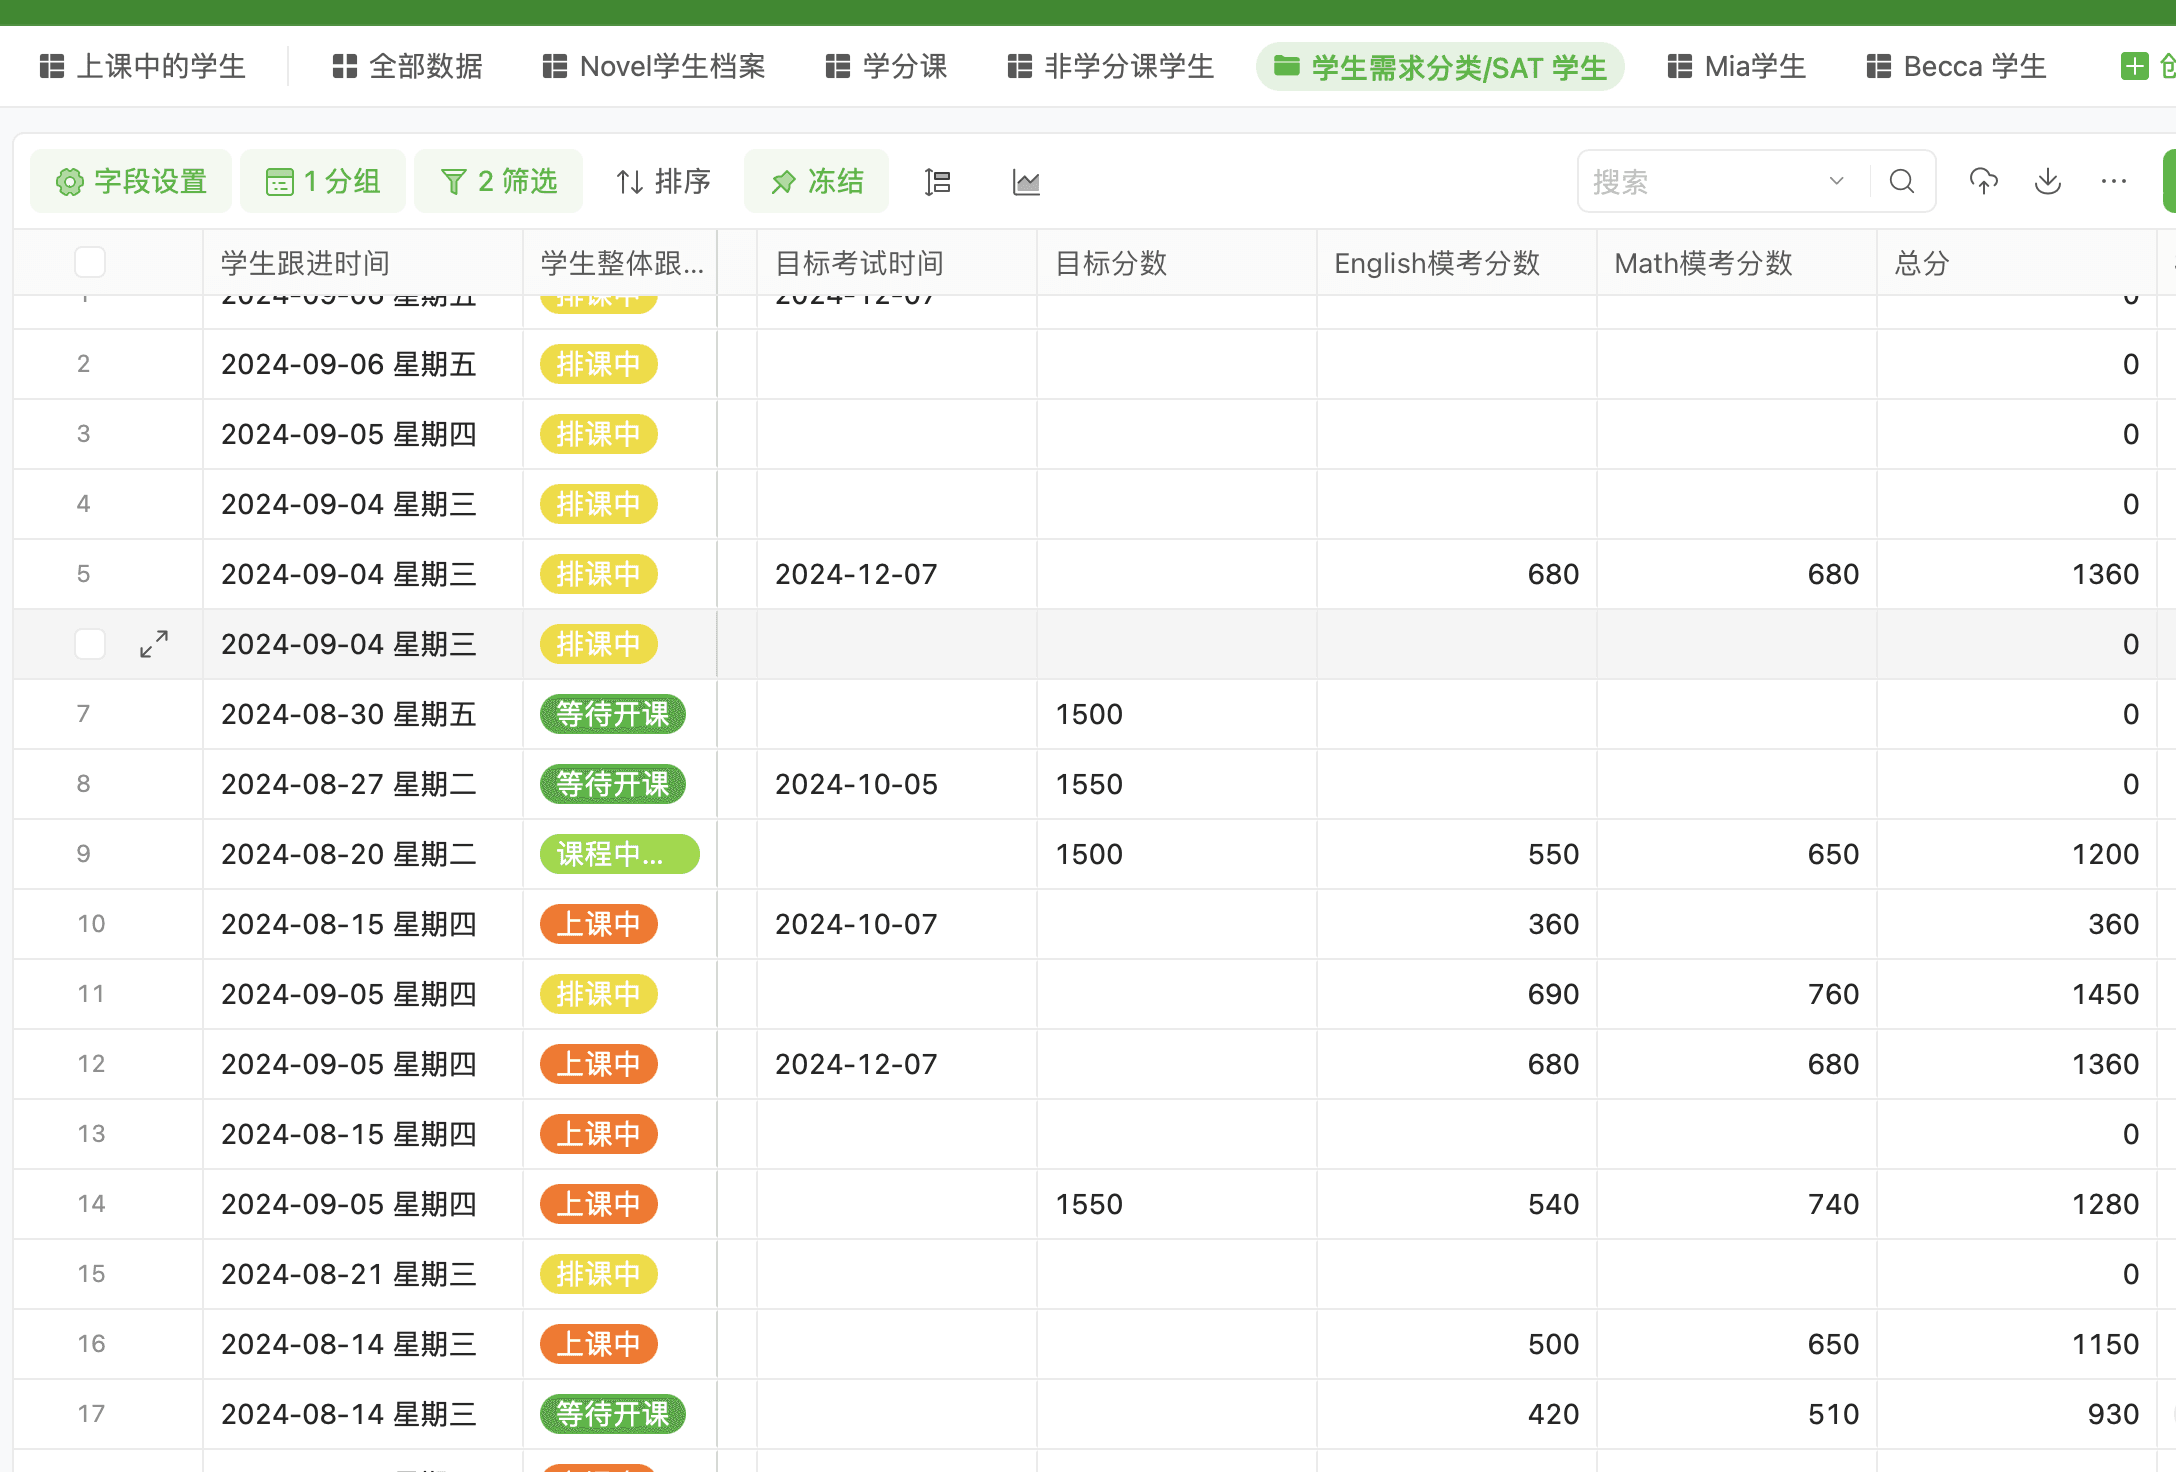This screenshot has height=1472, width=2176.
Task: Toggle the select-all header checkbox
Action: 90,262
